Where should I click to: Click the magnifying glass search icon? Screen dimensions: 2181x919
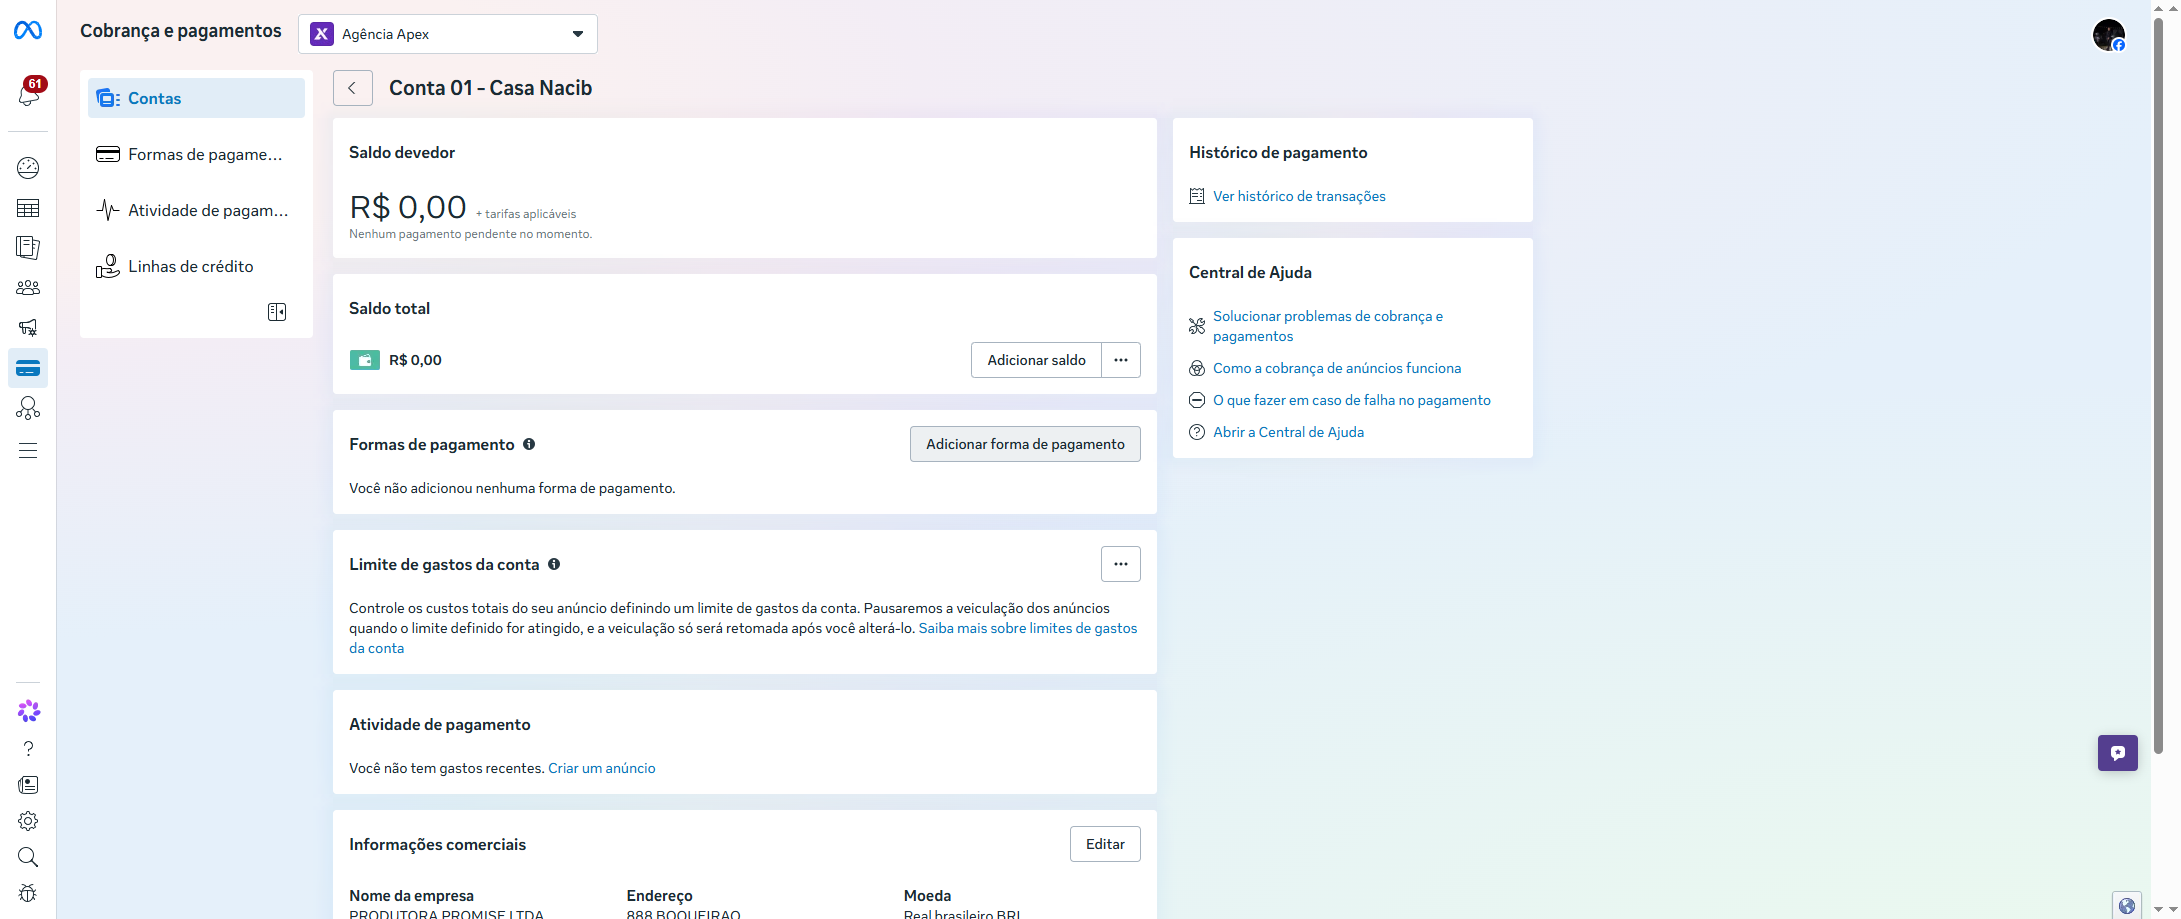[x=28, y=857]
